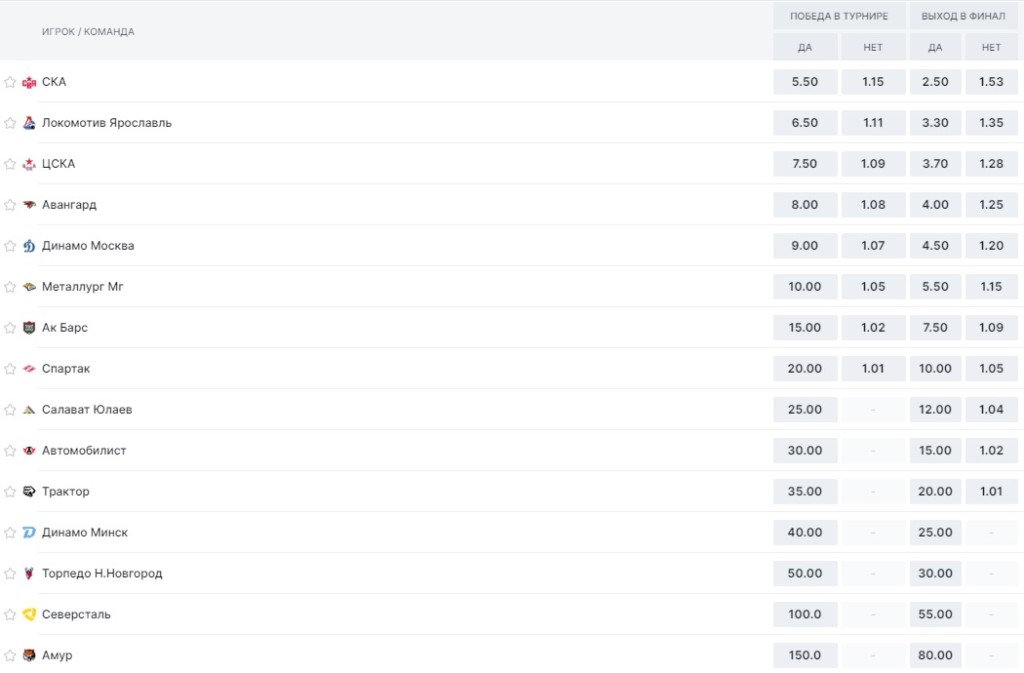
Task: Choose Салават Юлаев win odds 25.00
Action: pyautogui.click(x=805, y=410)
